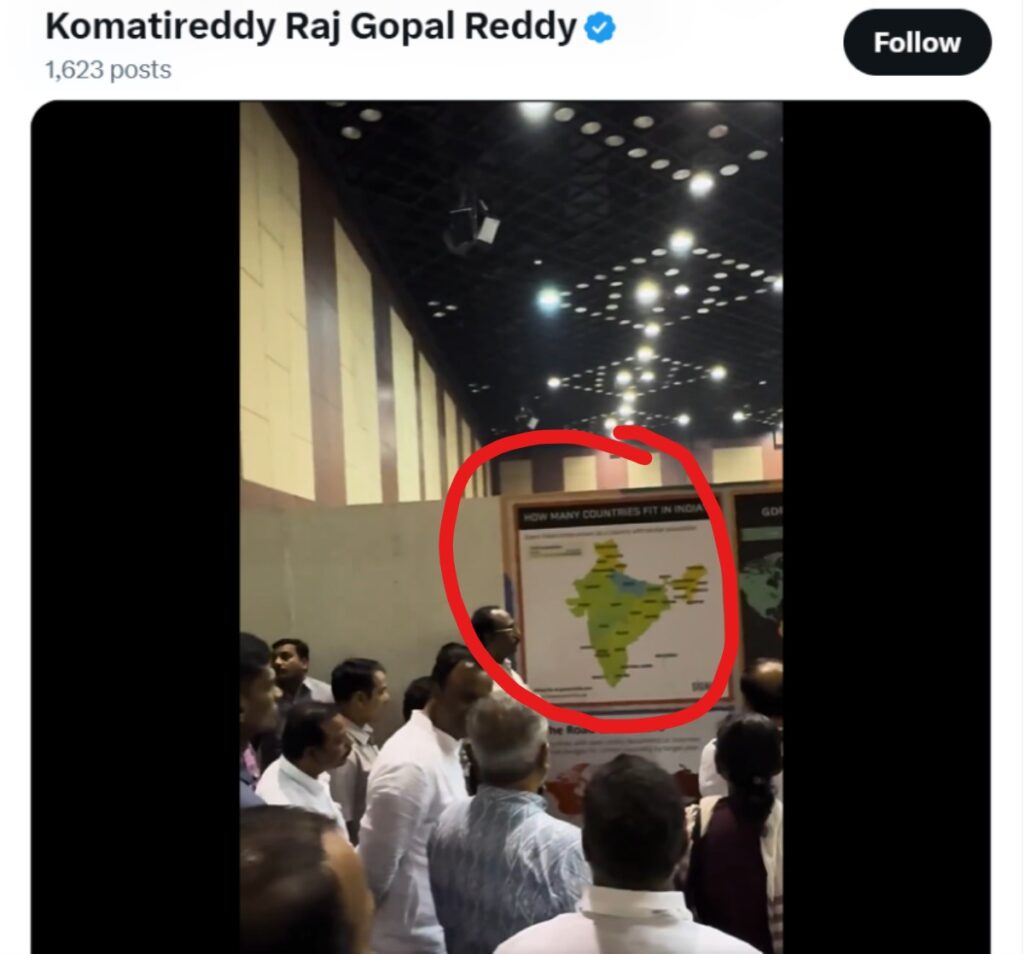
Task: Open Komatireddy Raj Gopal Reddy profile name
Action: point(311,27)
